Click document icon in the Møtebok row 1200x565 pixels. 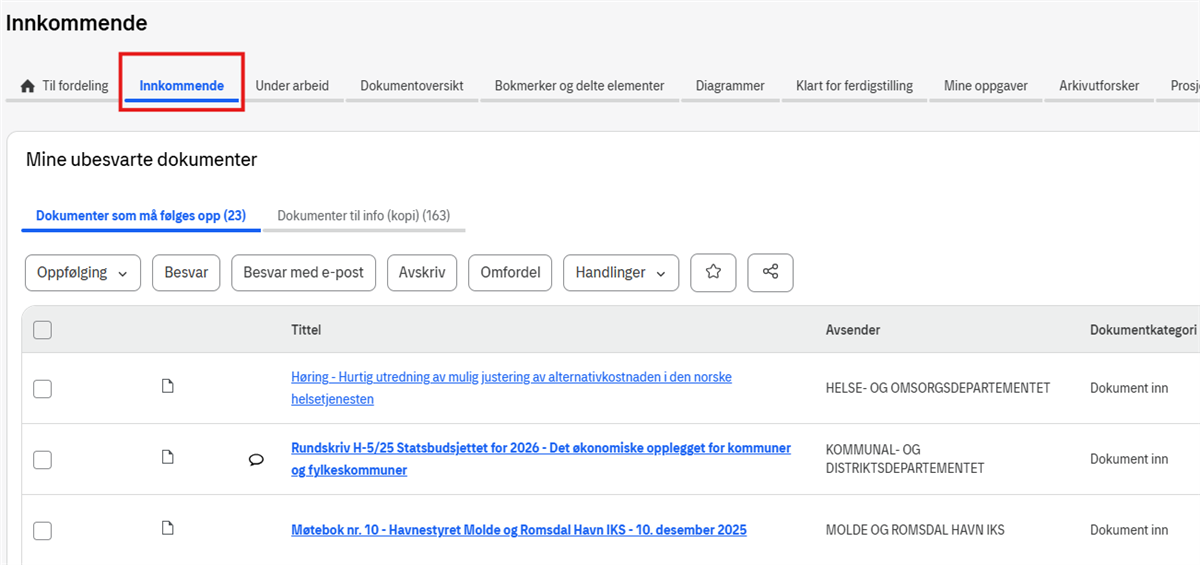168,529
